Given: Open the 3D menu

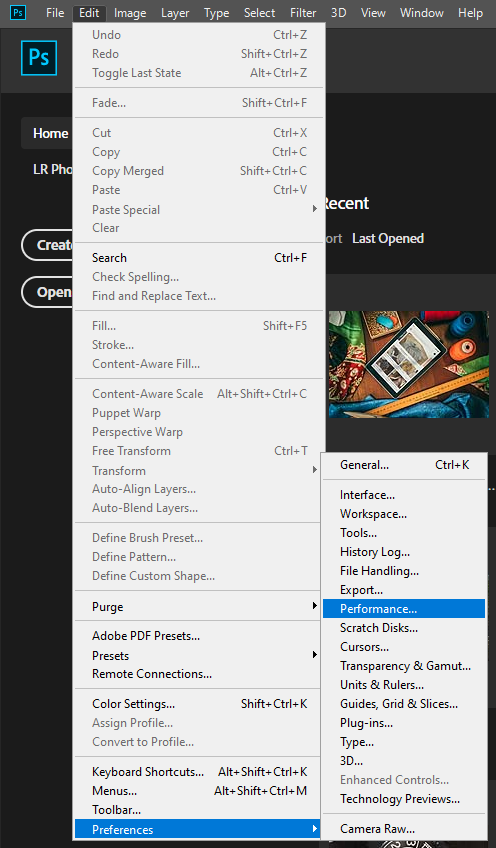Looking at the screenshot, I should pyautogui.click(x=339, y=12).
